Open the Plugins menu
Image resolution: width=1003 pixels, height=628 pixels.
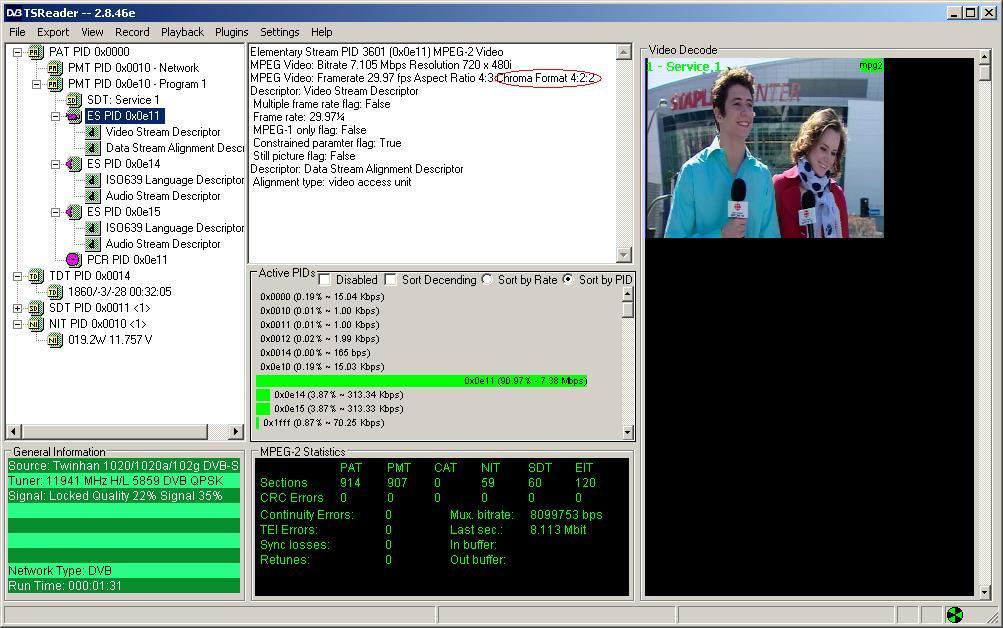tap(231, 32)
